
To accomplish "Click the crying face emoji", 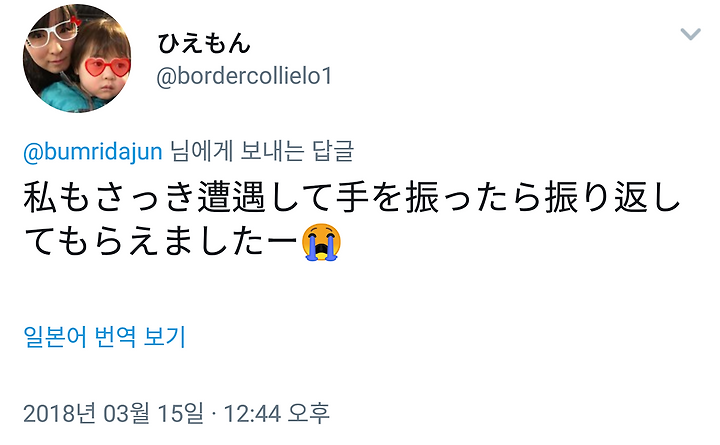I will (321, 242).
